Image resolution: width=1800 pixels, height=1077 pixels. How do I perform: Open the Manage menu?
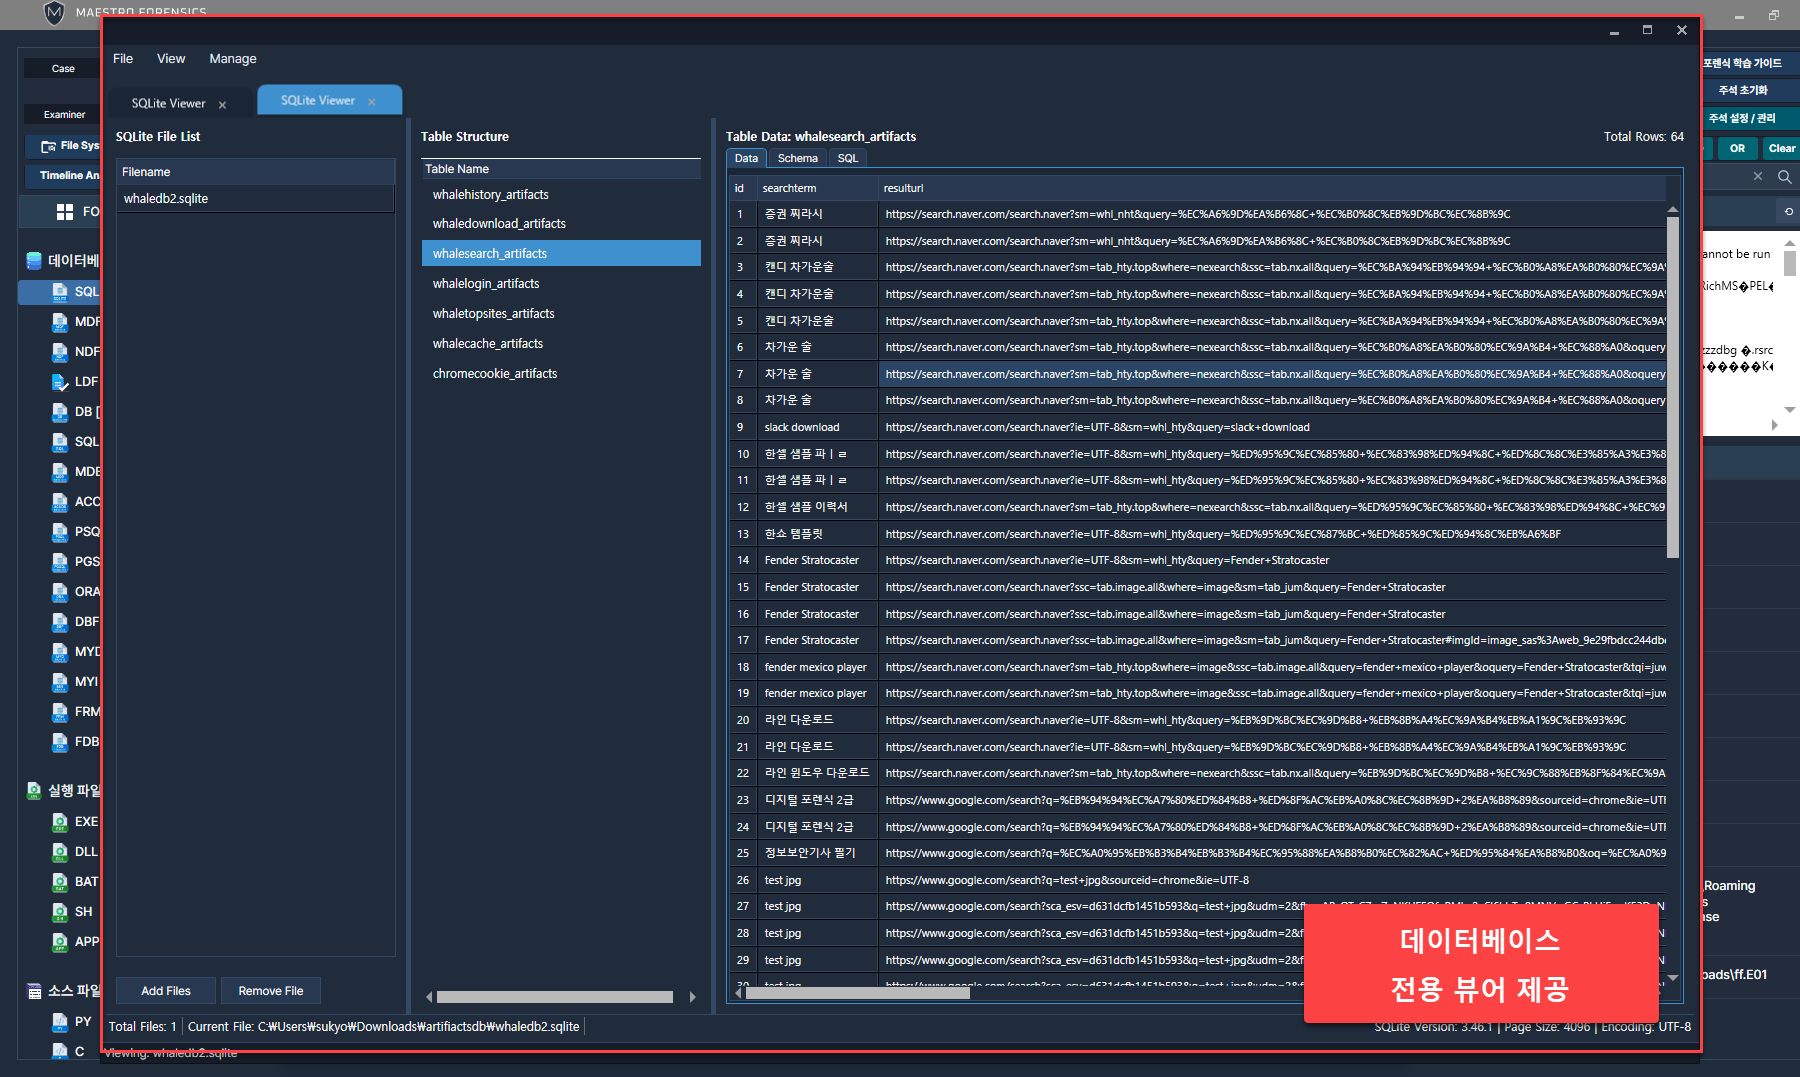[x=232, y=59]
